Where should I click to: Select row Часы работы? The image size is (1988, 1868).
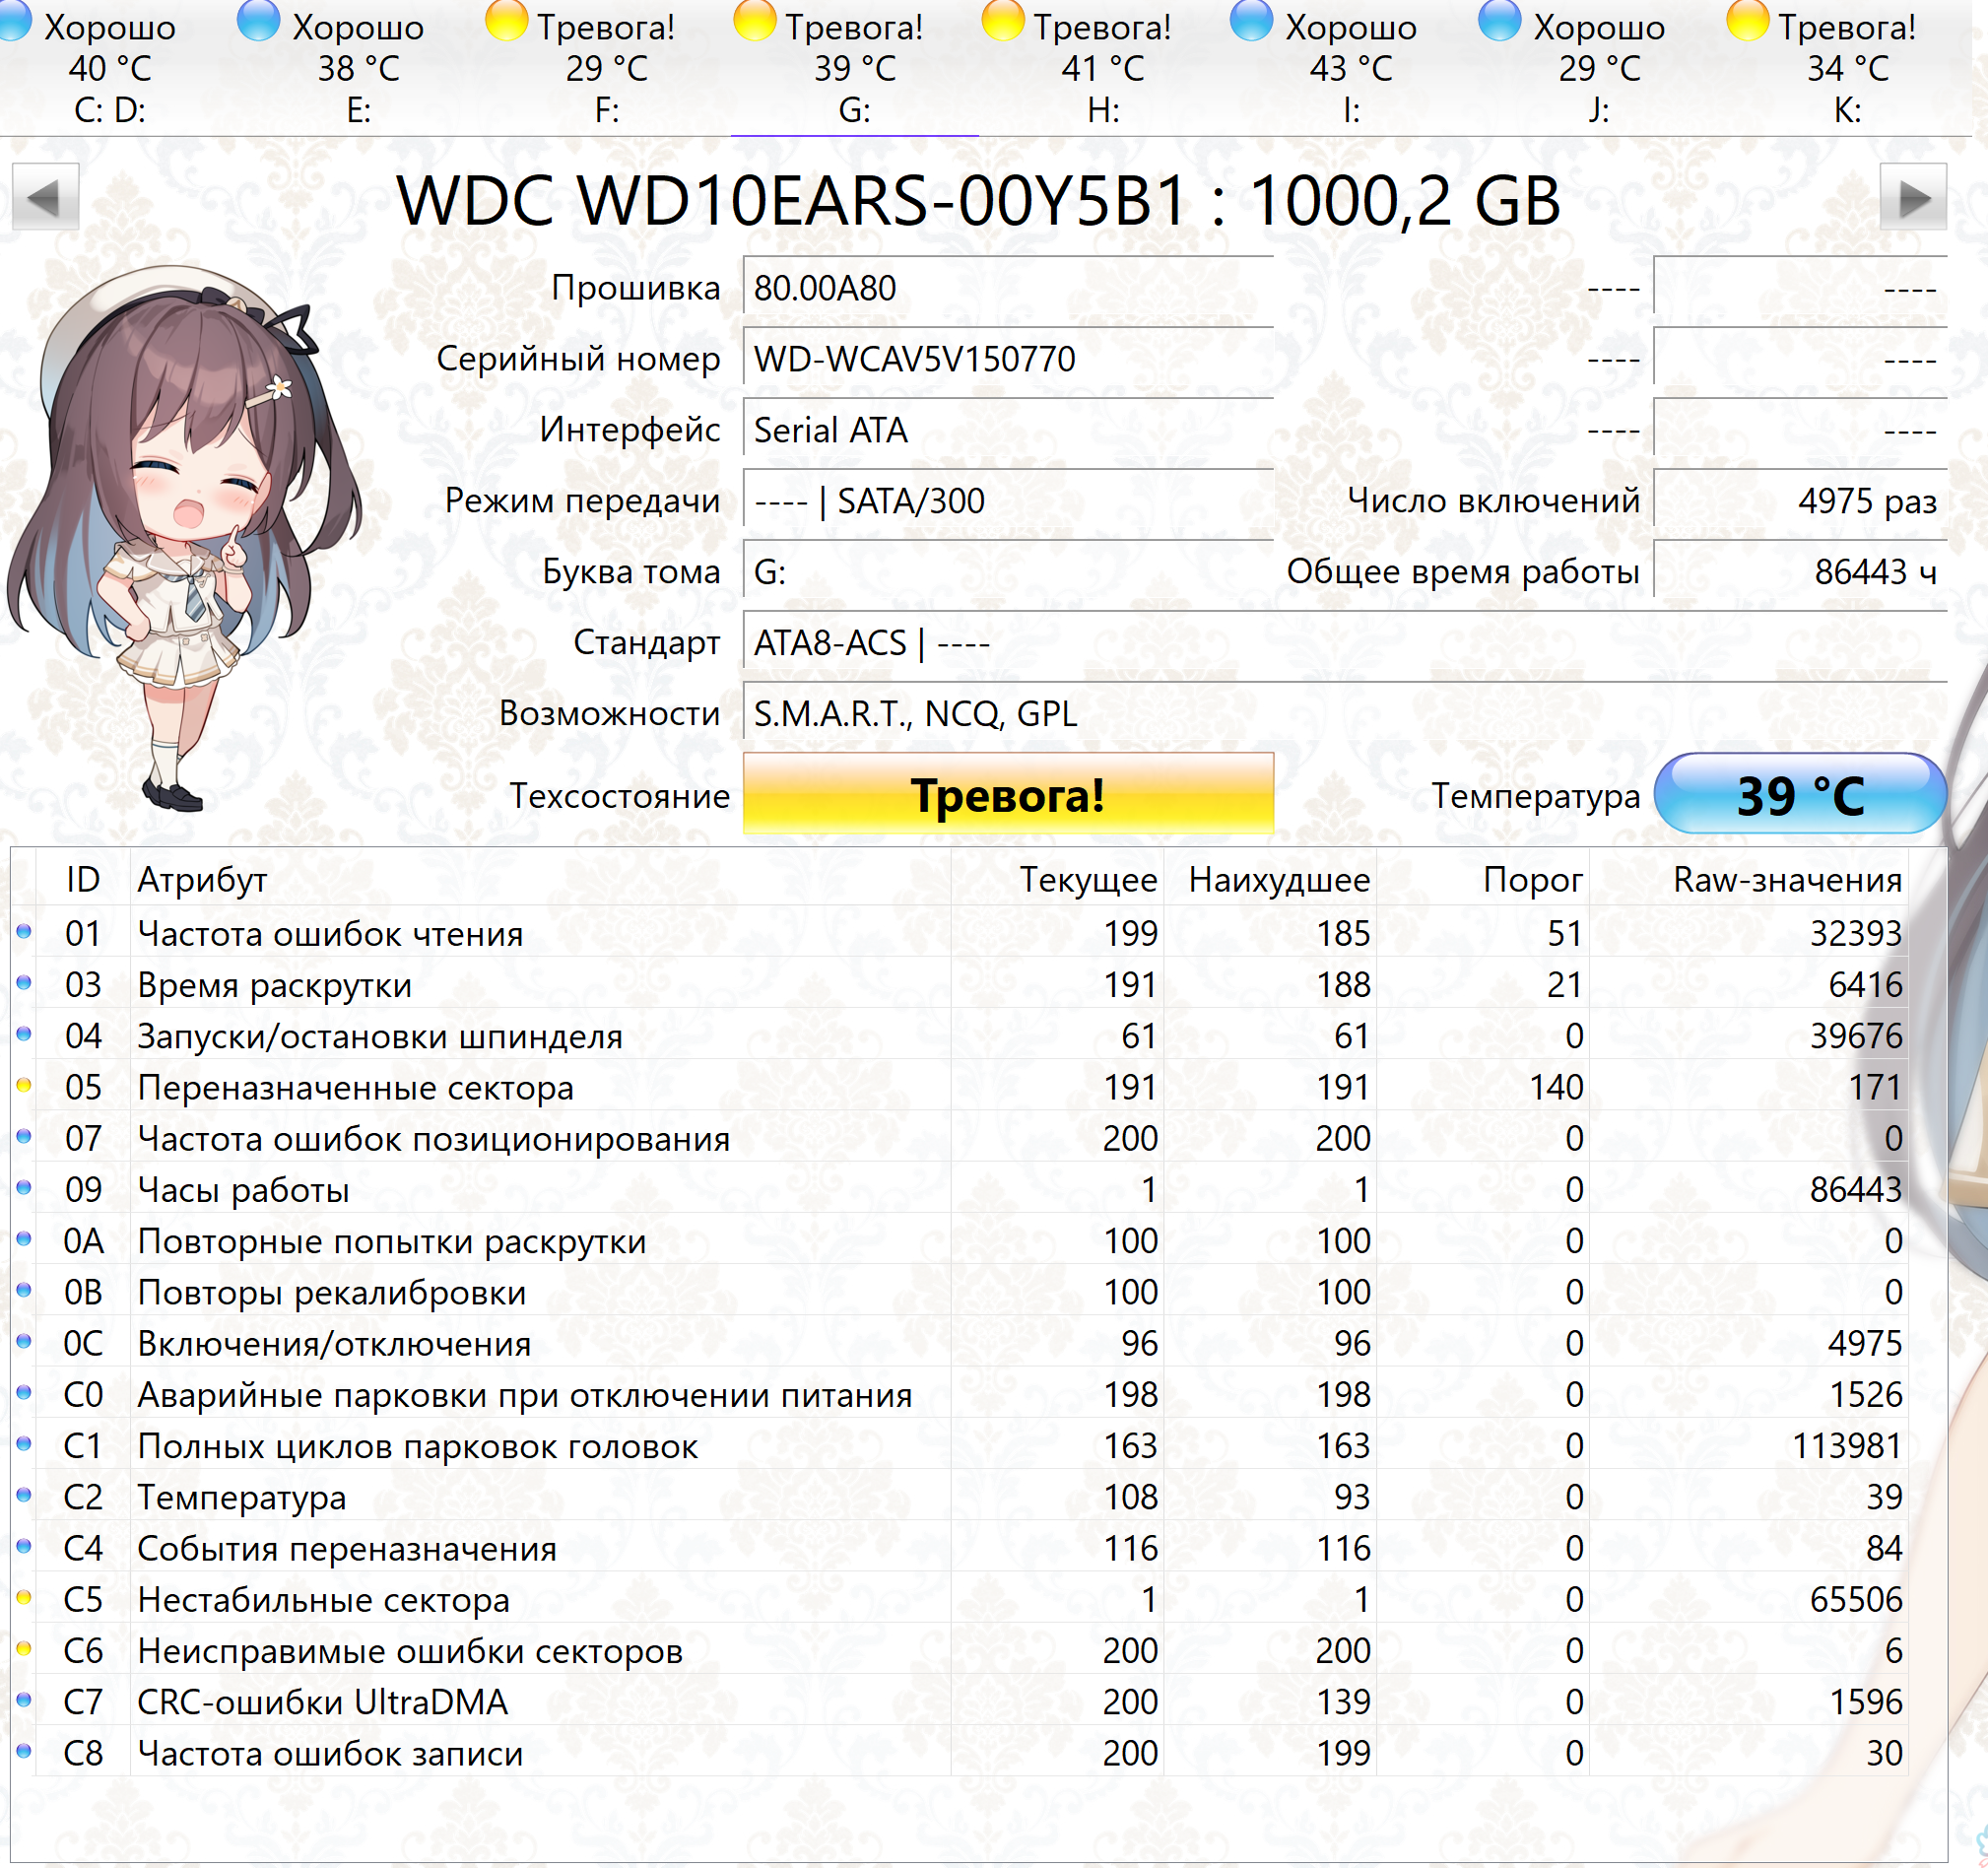pos(960,1189)
